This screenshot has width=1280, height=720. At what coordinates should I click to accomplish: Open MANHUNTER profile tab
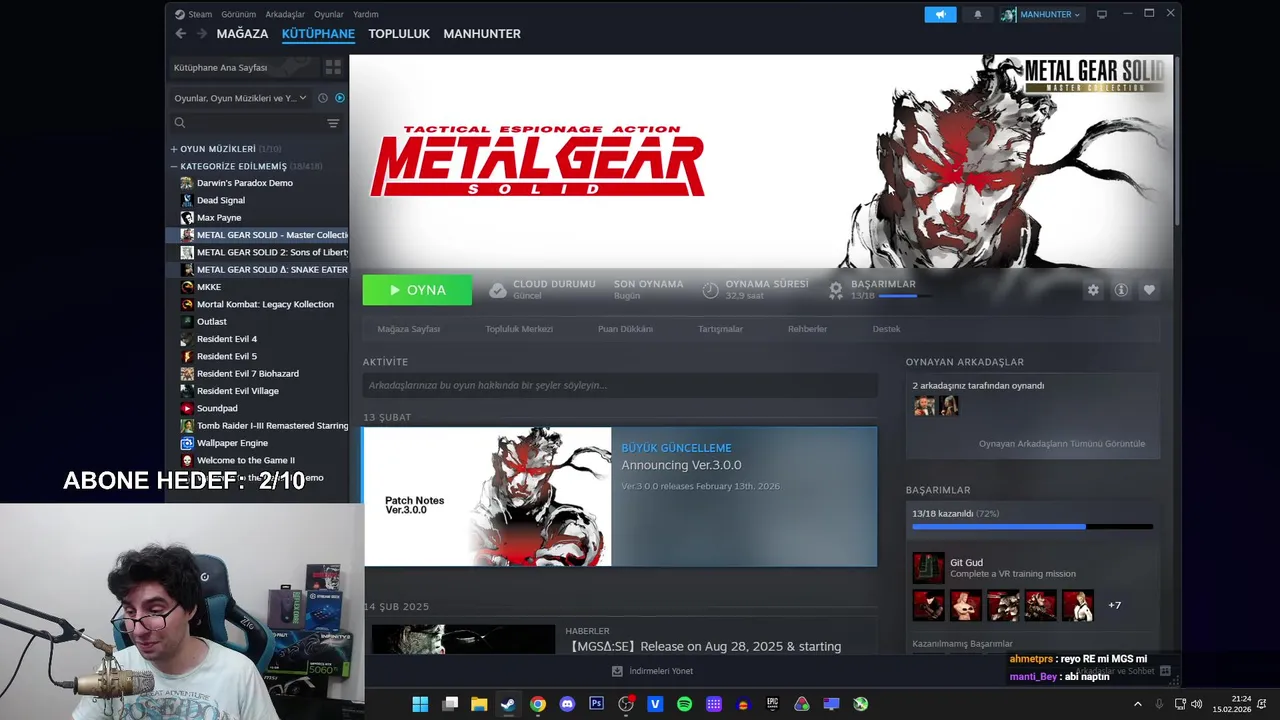point(482,33)
